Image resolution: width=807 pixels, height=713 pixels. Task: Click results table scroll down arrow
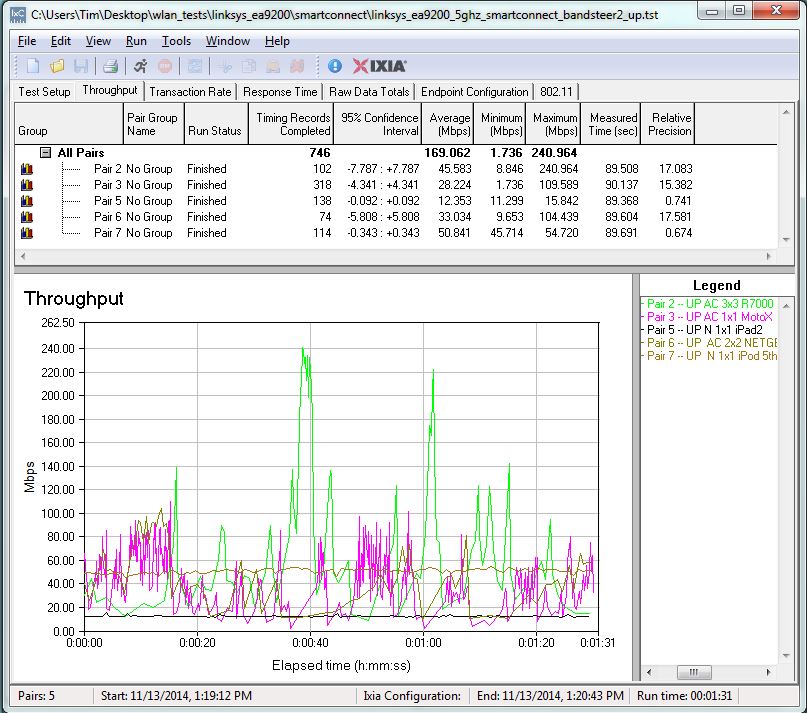786,240
